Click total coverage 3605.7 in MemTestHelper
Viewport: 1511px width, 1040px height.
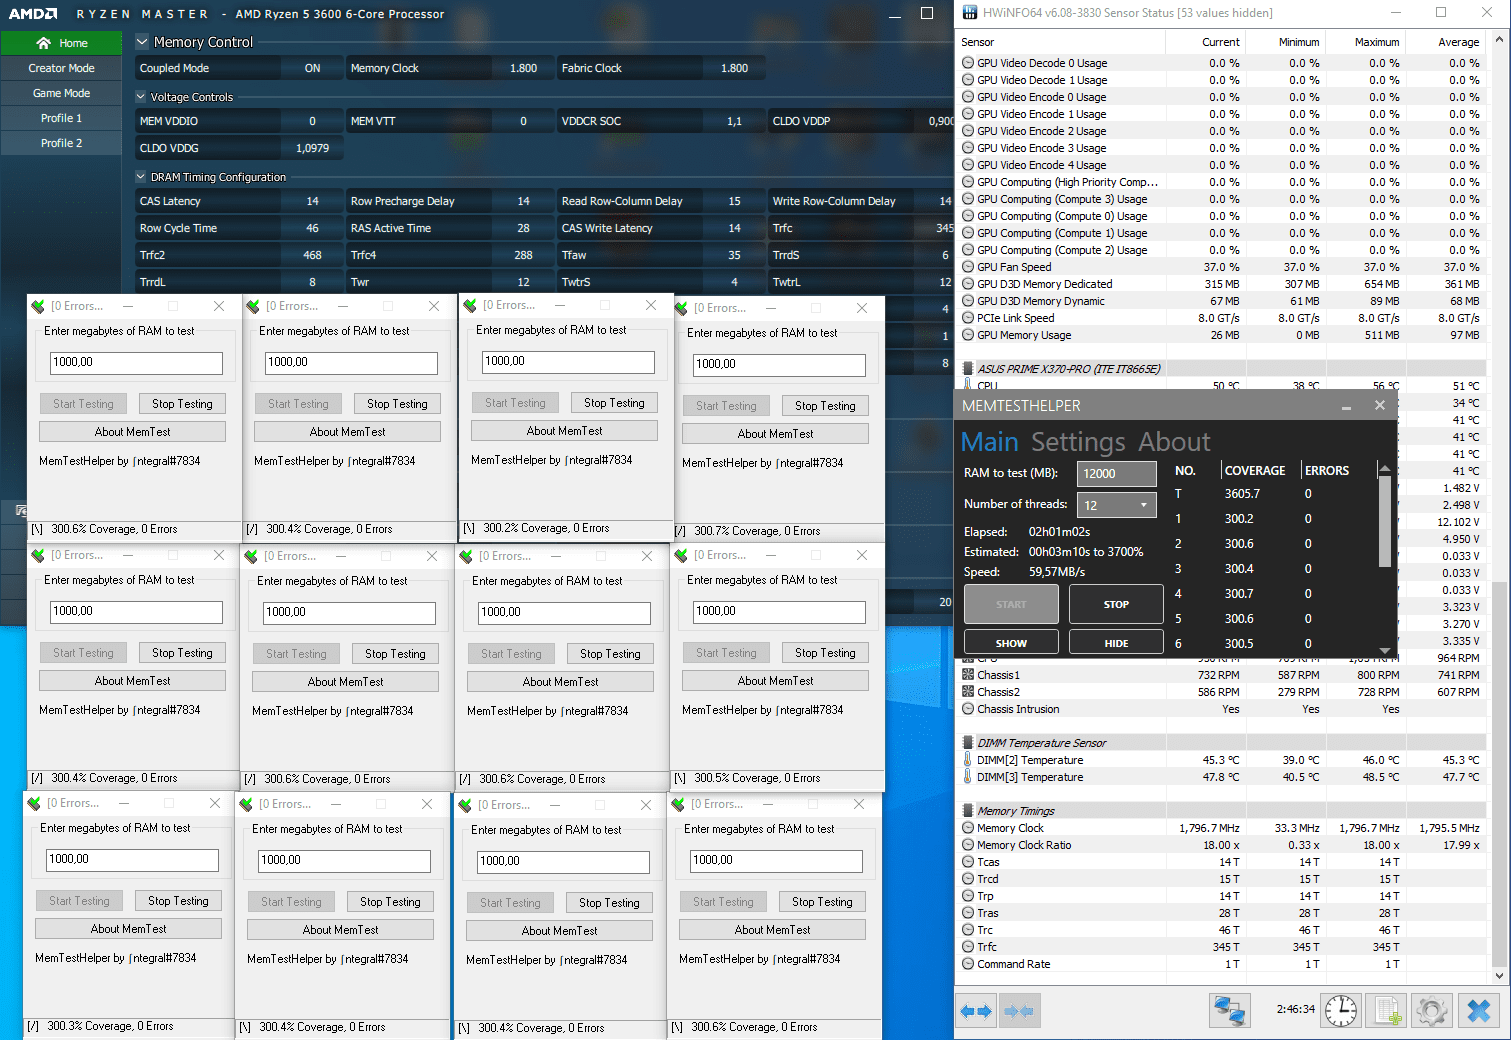(x=1242, y=493)
